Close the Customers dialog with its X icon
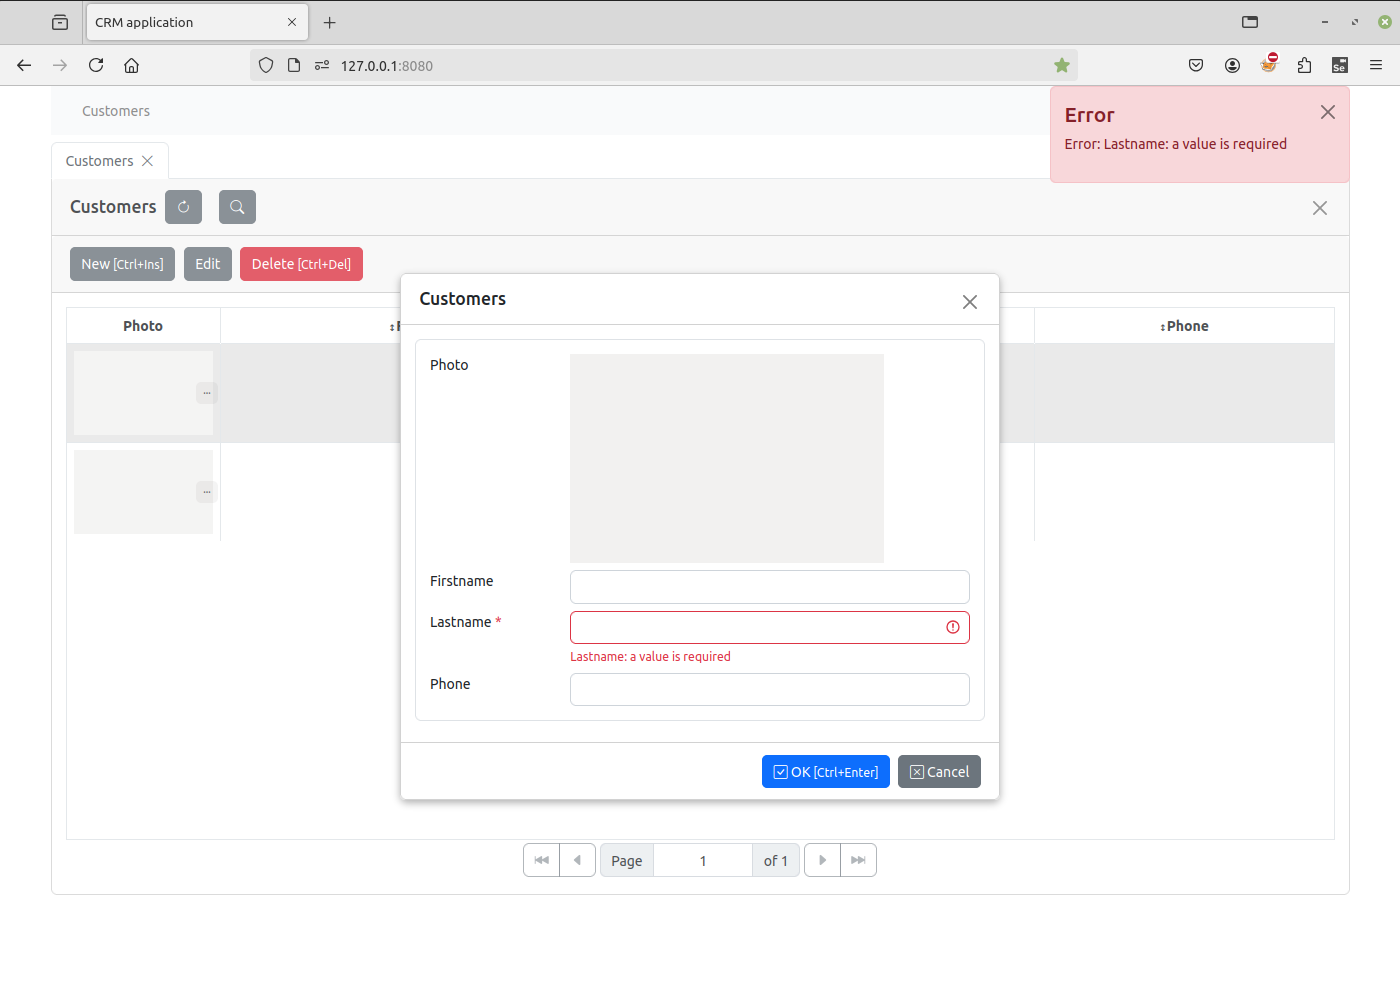Viewport: 1400px width, 987px height. tap(969, 302)
